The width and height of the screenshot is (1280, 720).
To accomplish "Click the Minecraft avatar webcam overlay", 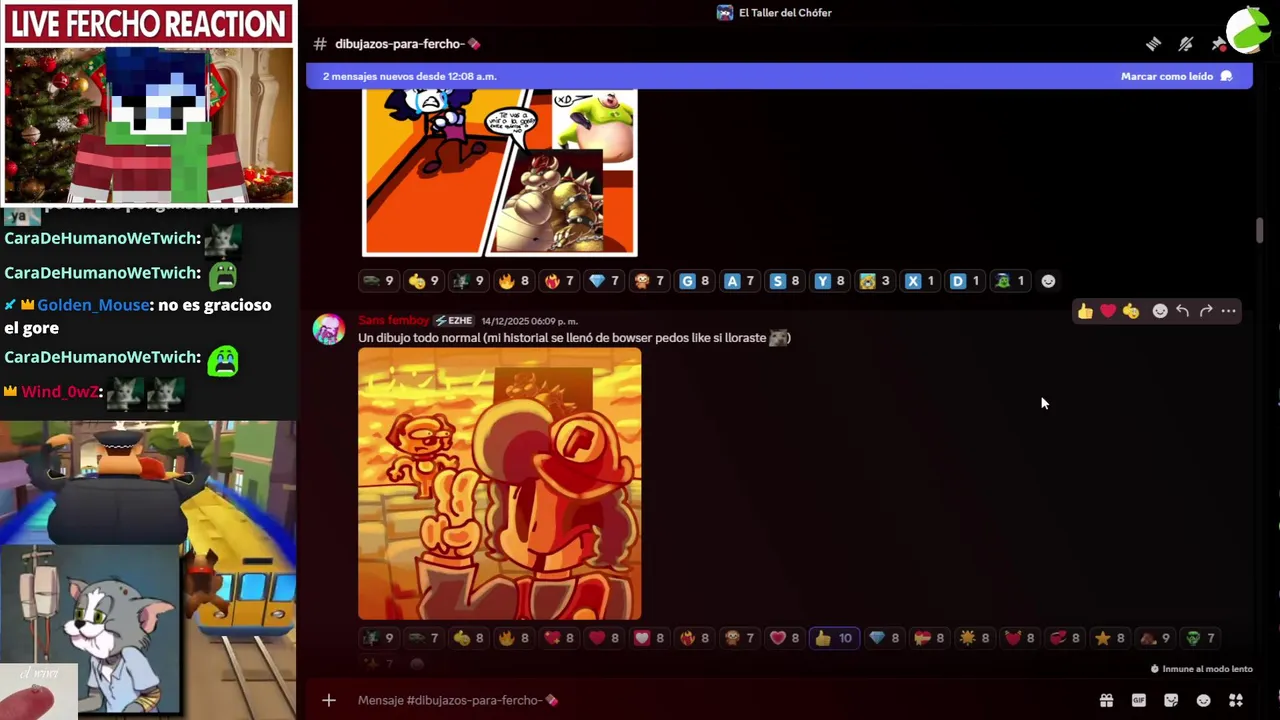I will click(x=149, y=125).
